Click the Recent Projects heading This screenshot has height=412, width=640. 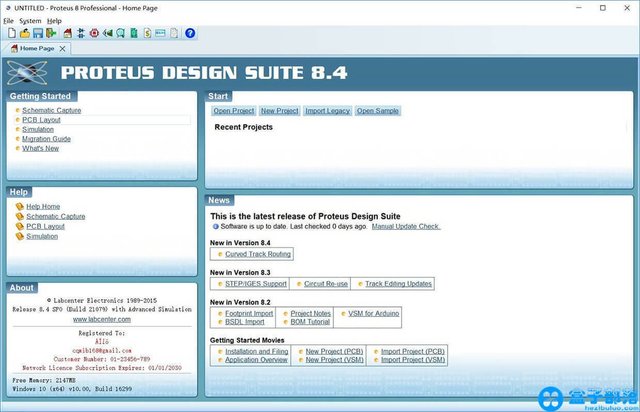point(244,127)
